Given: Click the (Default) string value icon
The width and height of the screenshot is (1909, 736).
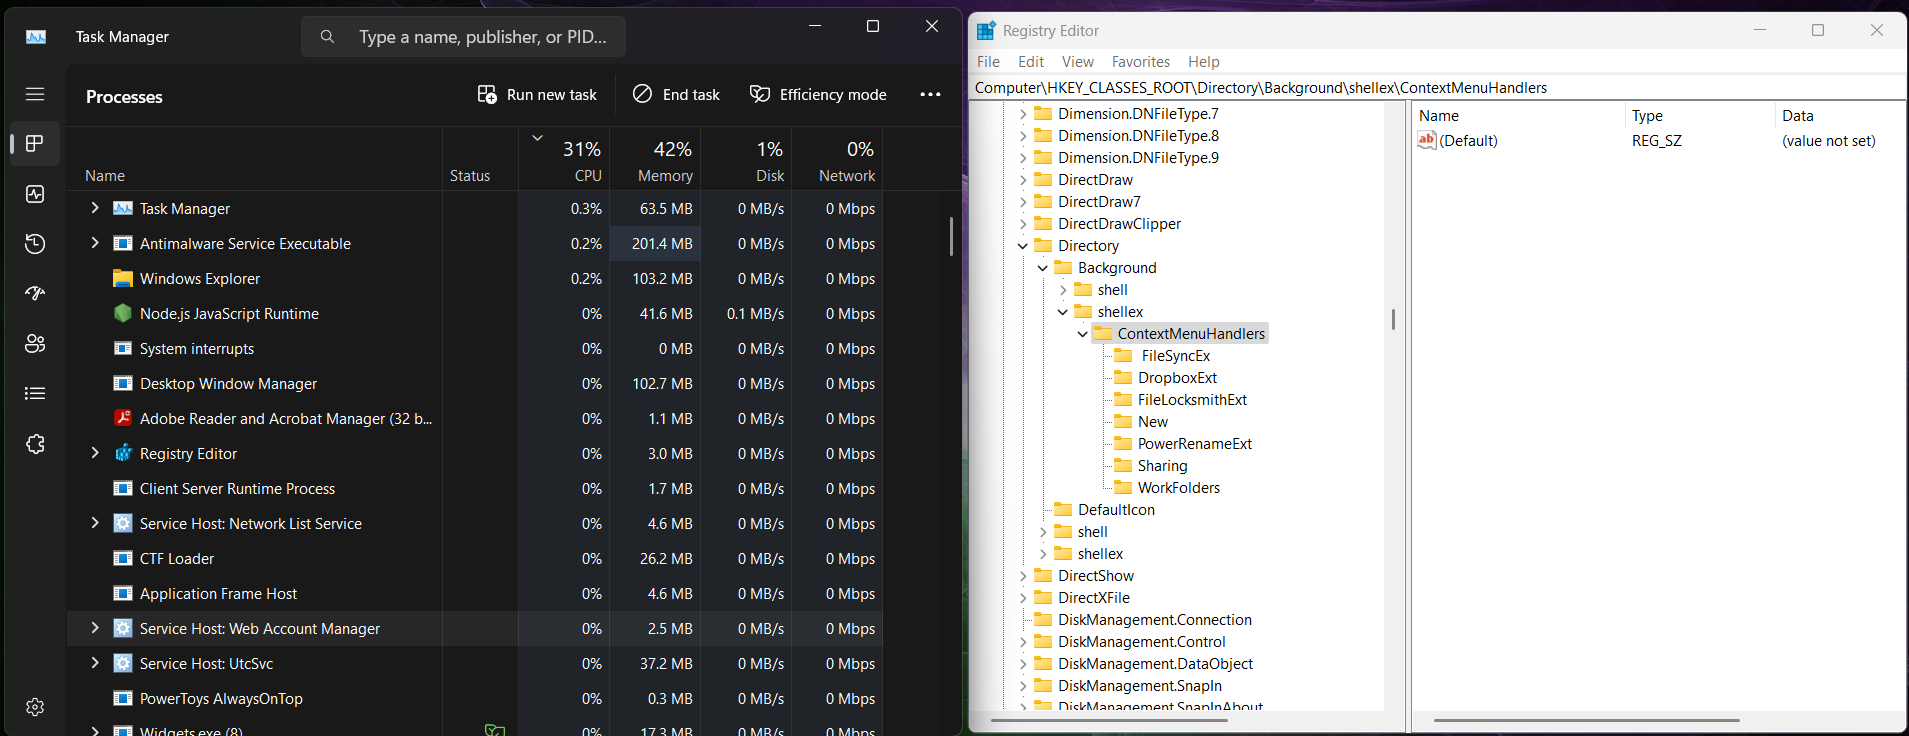Looking at the screenshot, I should pyautogui.click(x=1427, y=140).
